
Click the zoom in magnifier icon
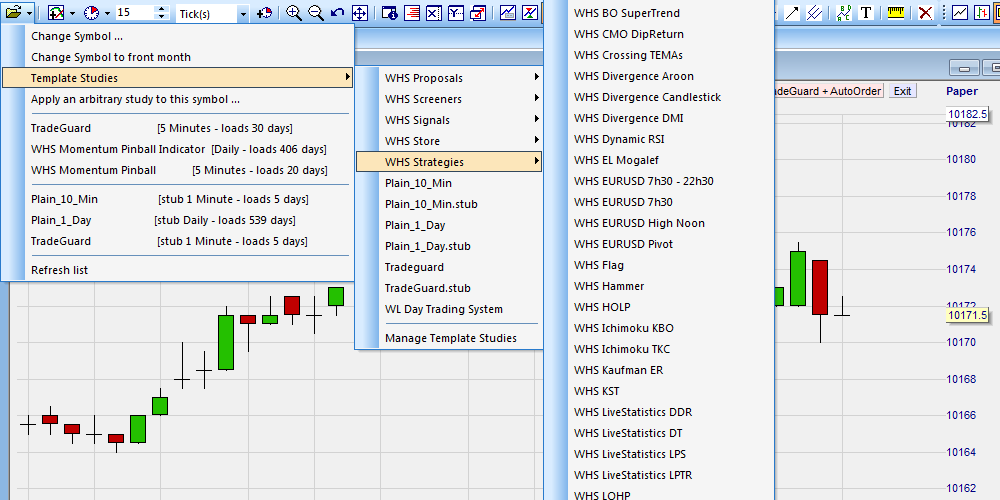(293, 13)
